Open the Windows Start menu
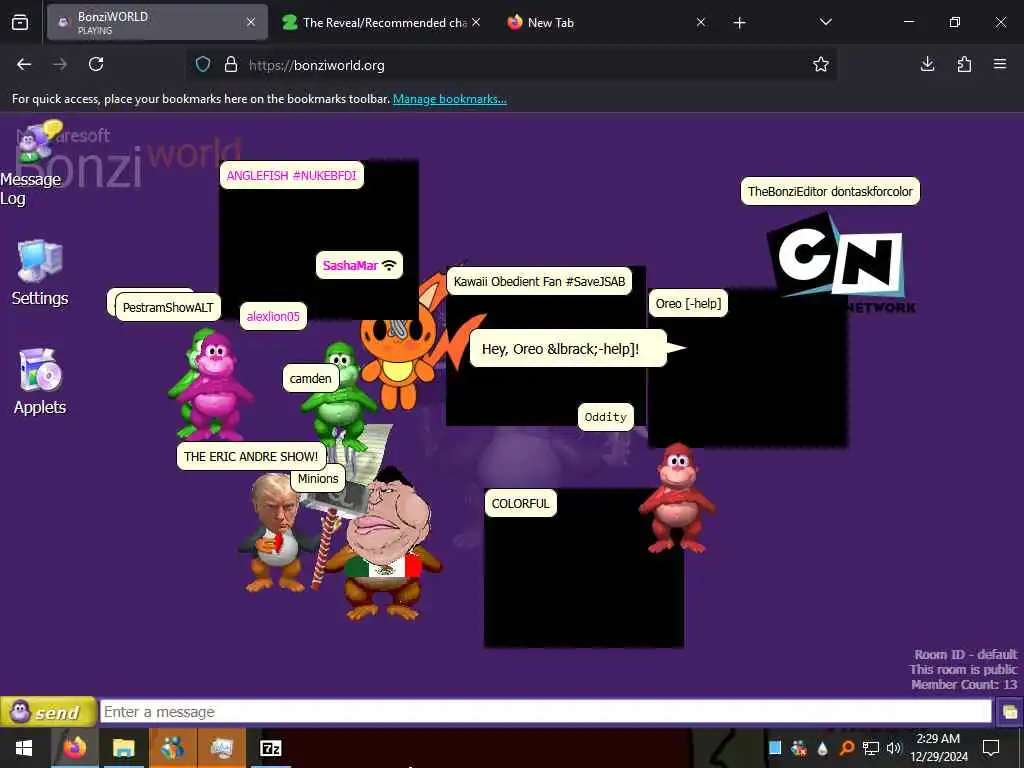1024x768 pixels. (24, 748)
